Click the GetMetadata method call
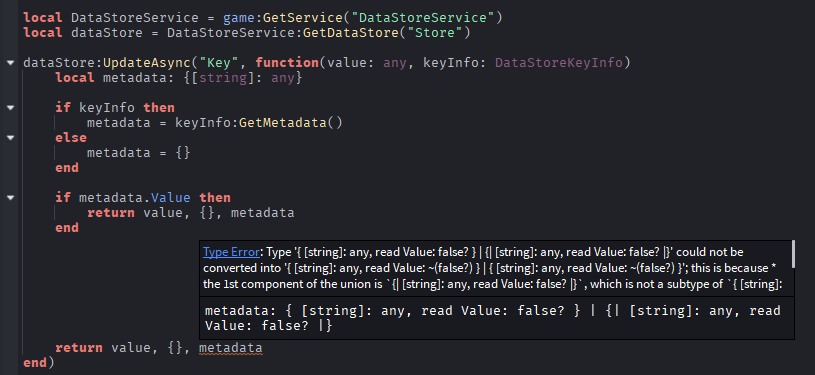815x375 pixels. [x=283, y=123]
